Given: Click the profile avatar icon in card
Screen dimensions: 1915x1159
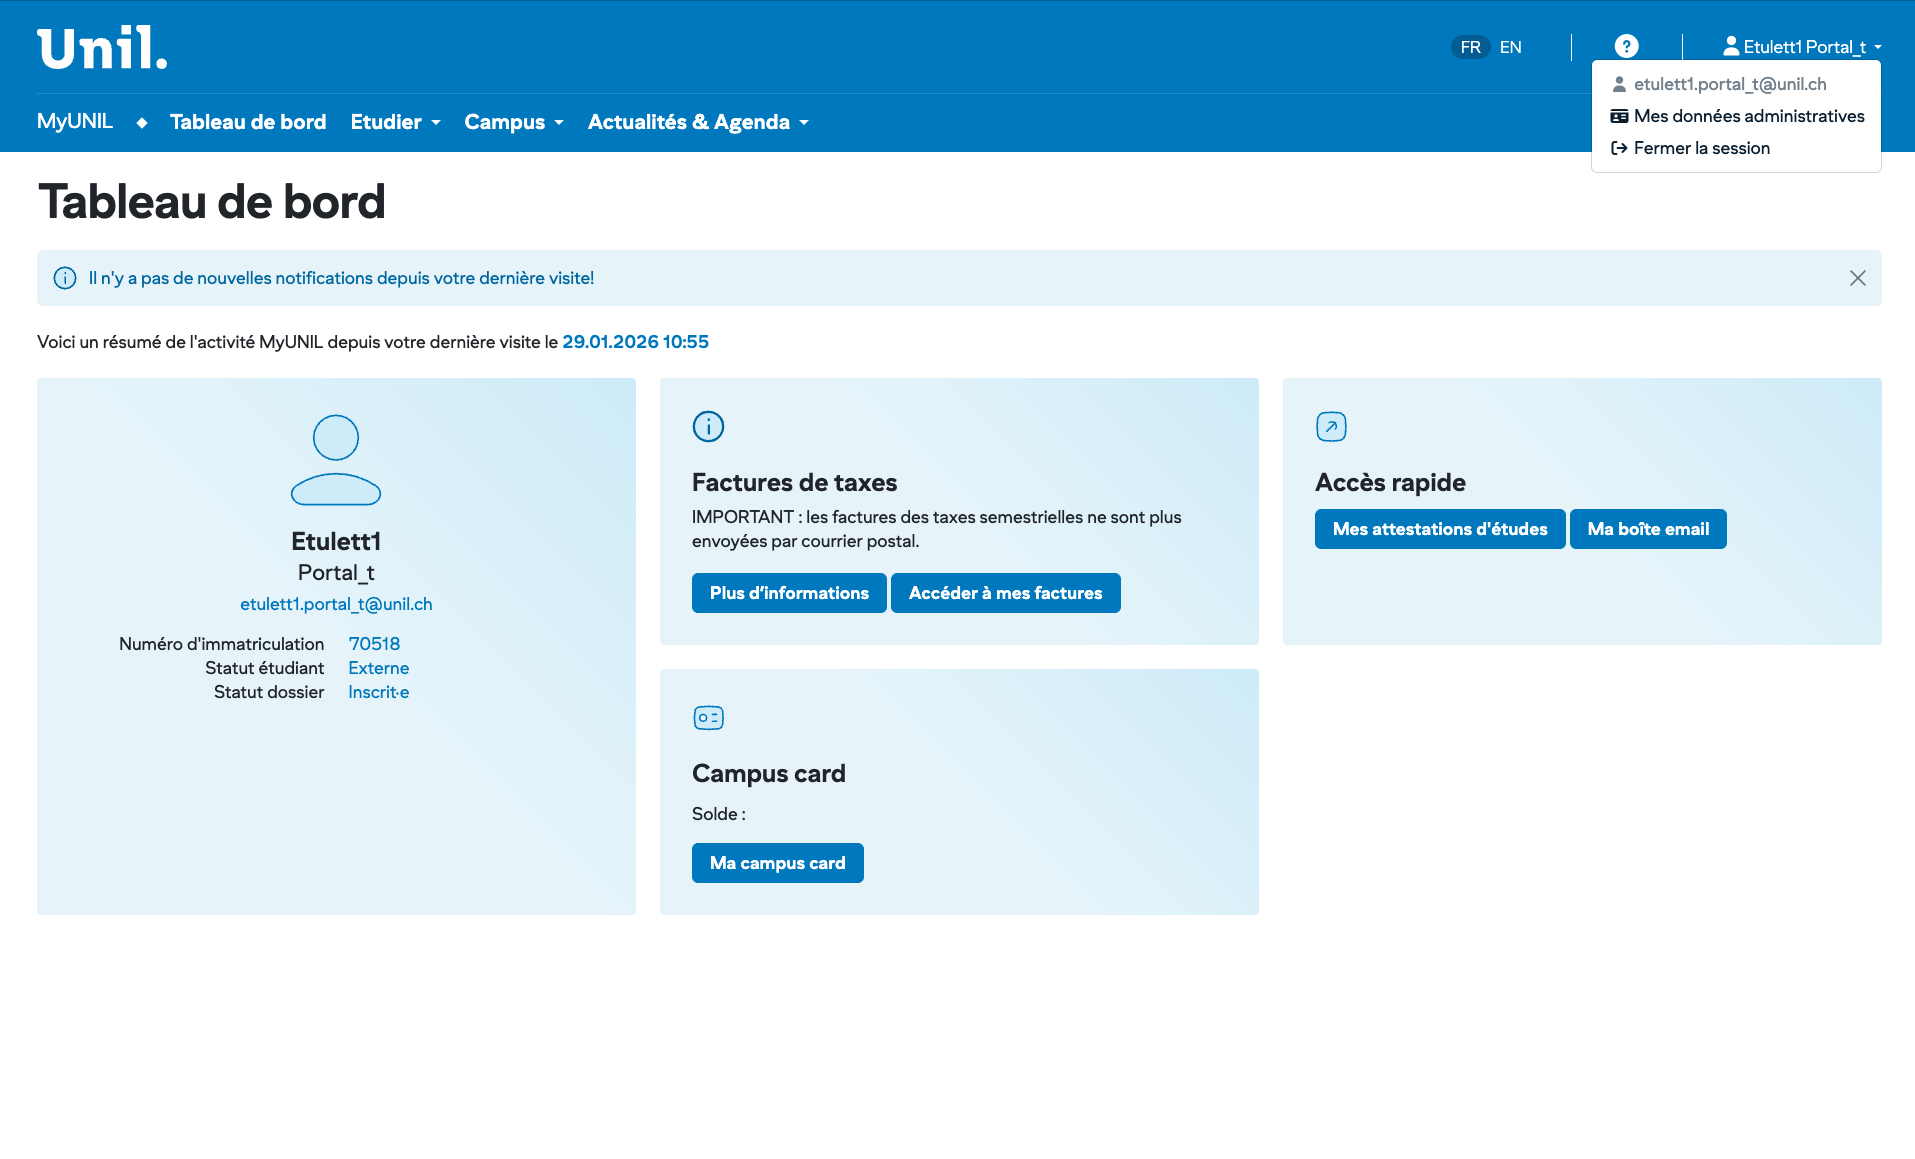Looking at the screenshot, I should (x=336, y=460).
